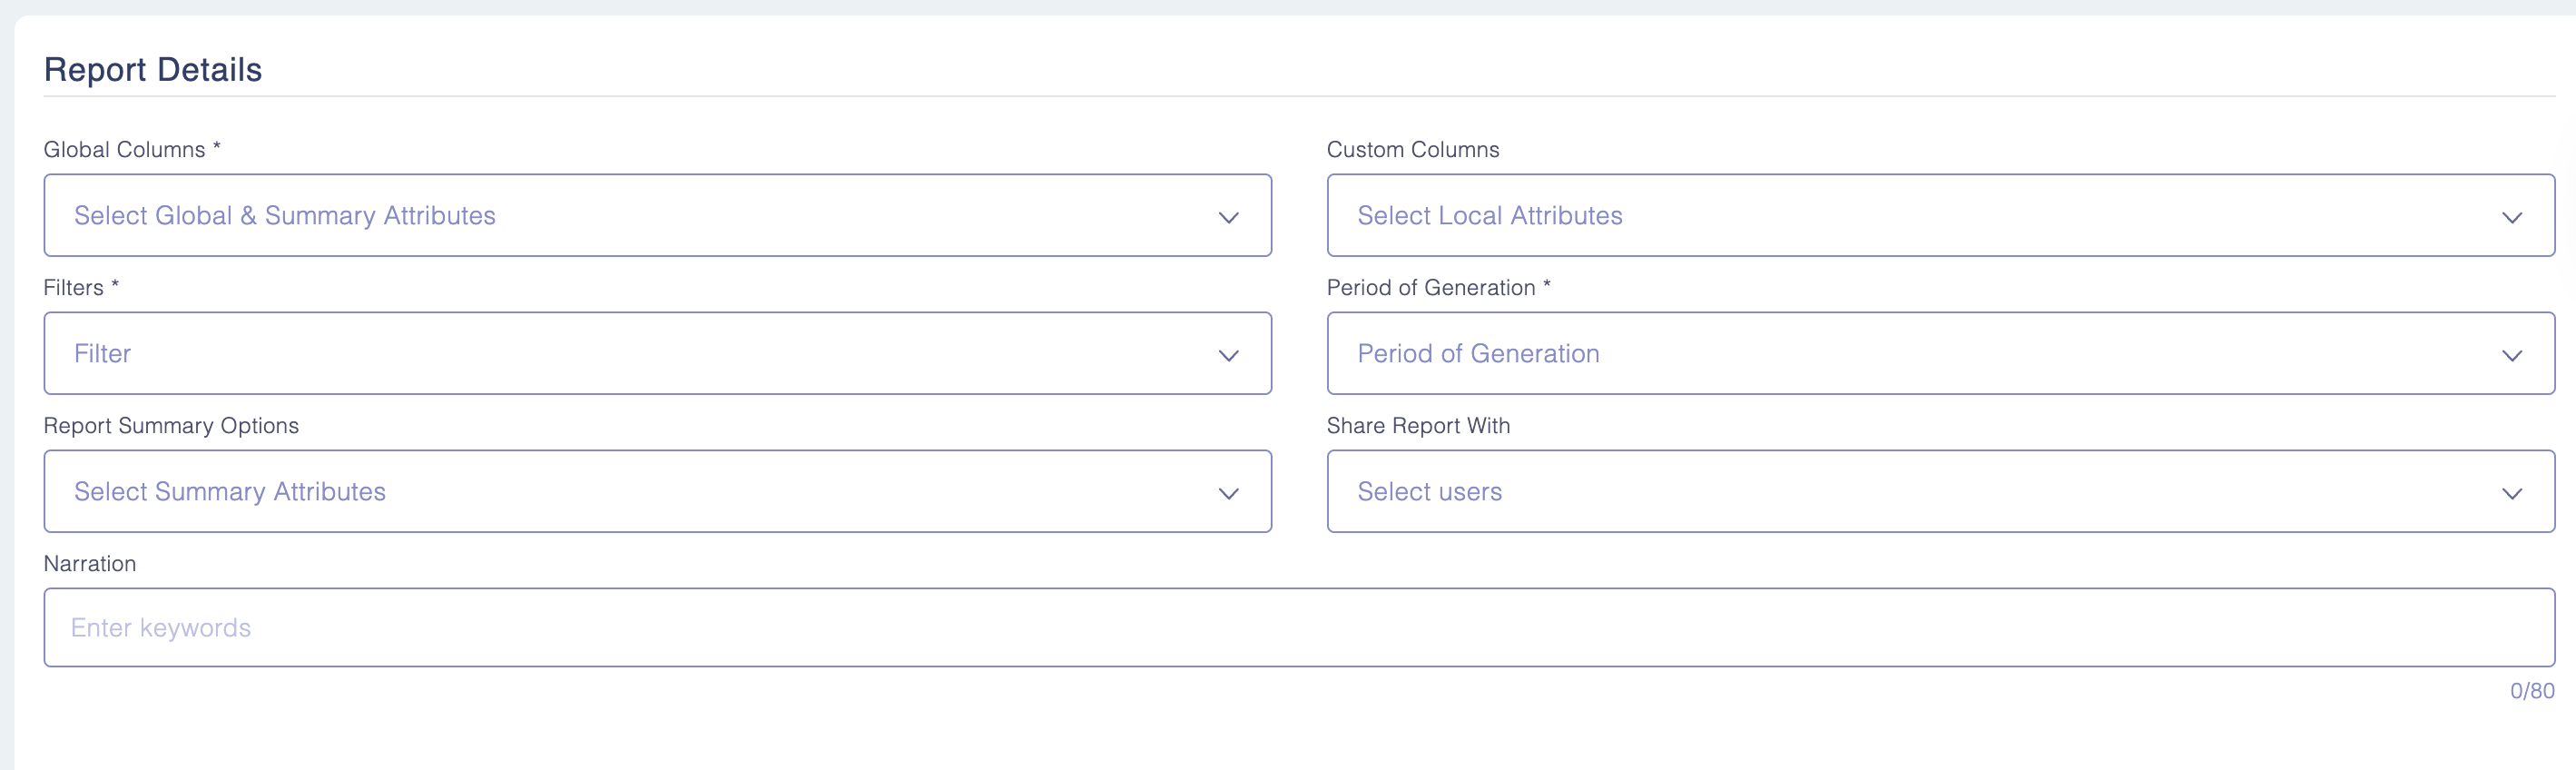This screenshot has height=770, width=2576.
Task: Click the chevron arrow in the Filters dropdown
Action: [x=1229, y=355]
